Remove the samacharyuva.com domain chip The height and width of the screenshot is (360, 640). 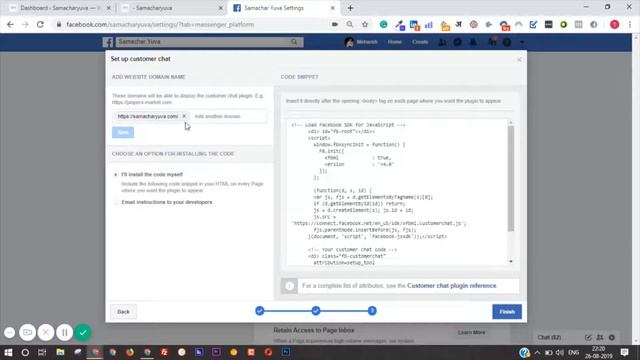[184, 116]
